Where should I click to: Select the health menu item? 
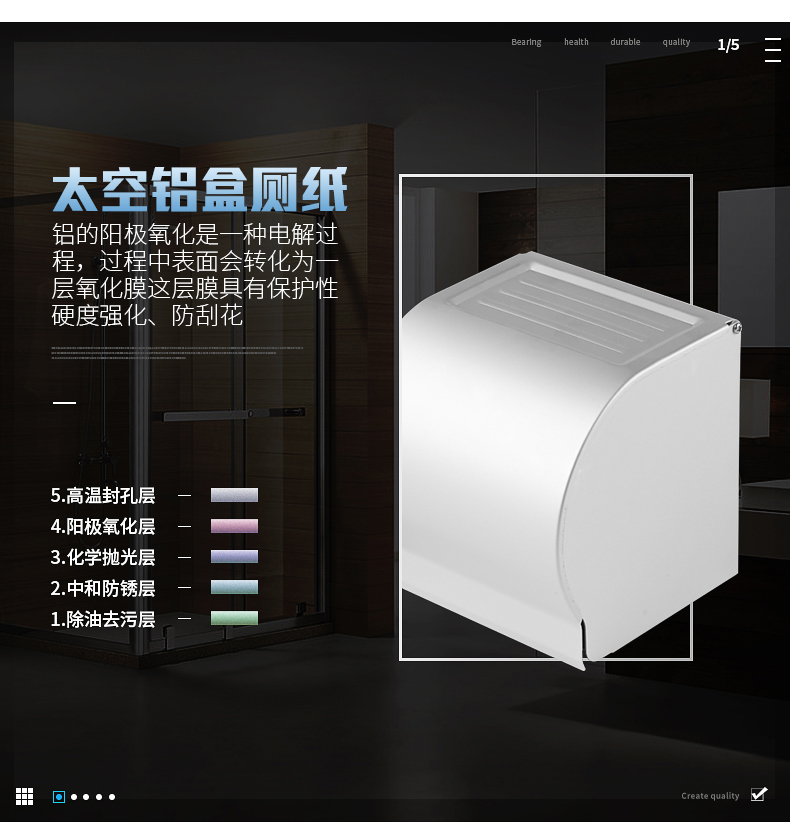click(576, 42)
